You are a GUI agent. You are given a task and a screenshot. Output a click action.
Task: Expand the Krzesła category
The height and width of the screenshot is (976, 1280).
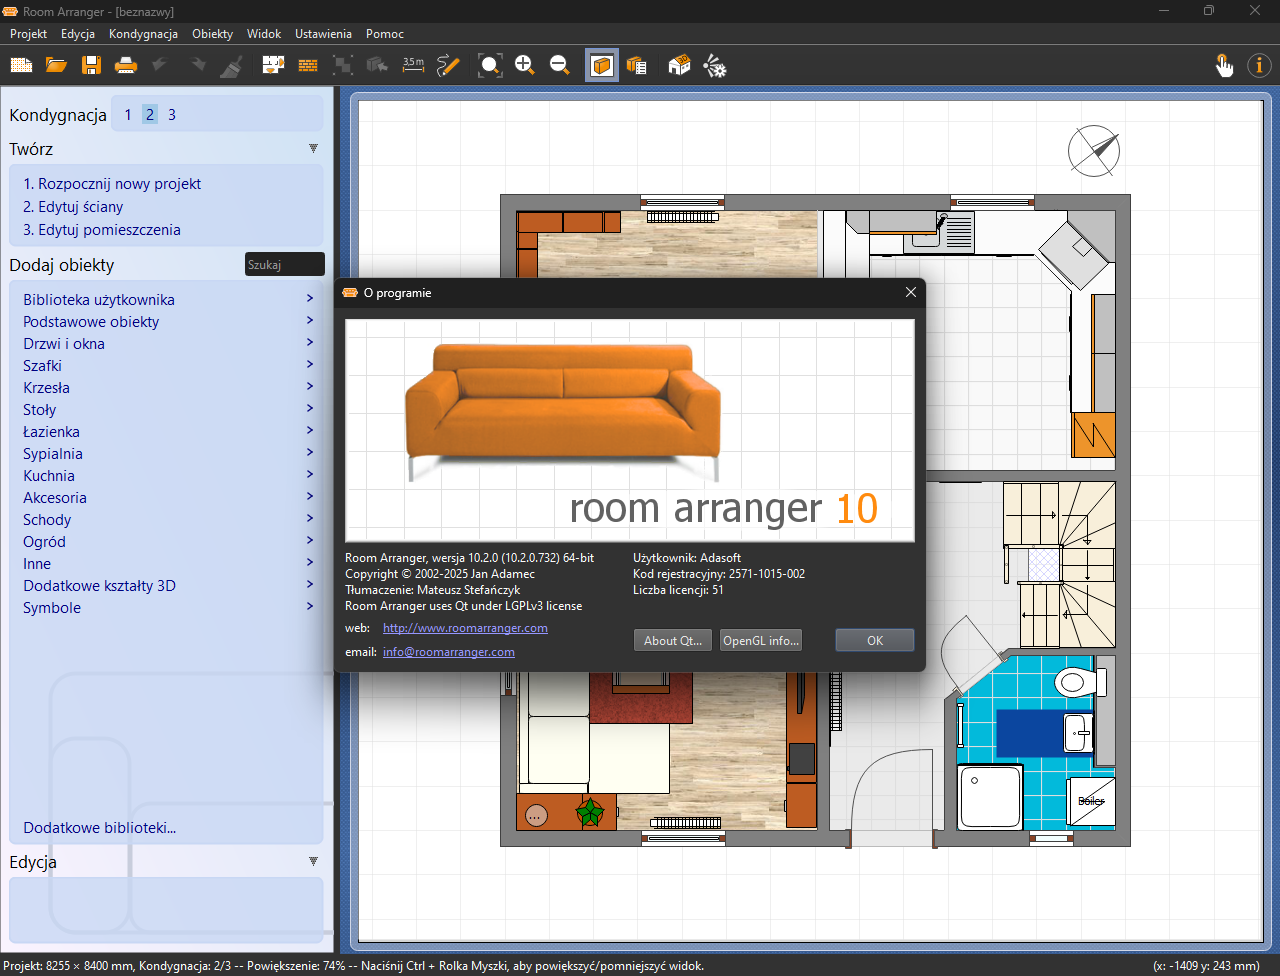click(168, 388)
